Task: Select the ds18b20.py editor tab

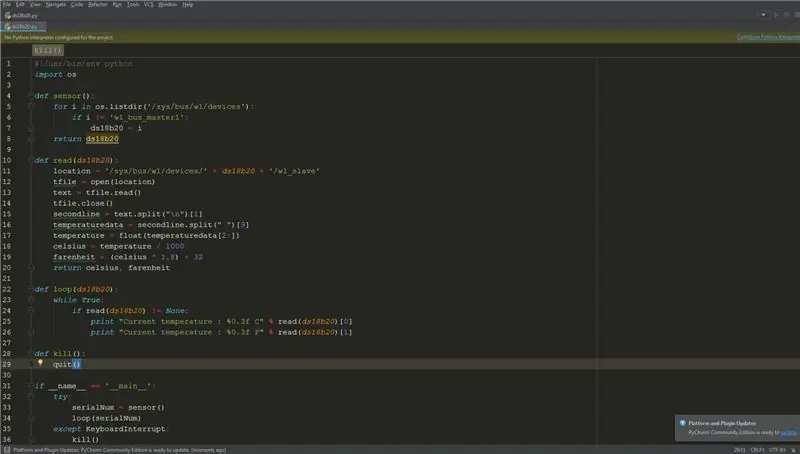Action: 24,27
